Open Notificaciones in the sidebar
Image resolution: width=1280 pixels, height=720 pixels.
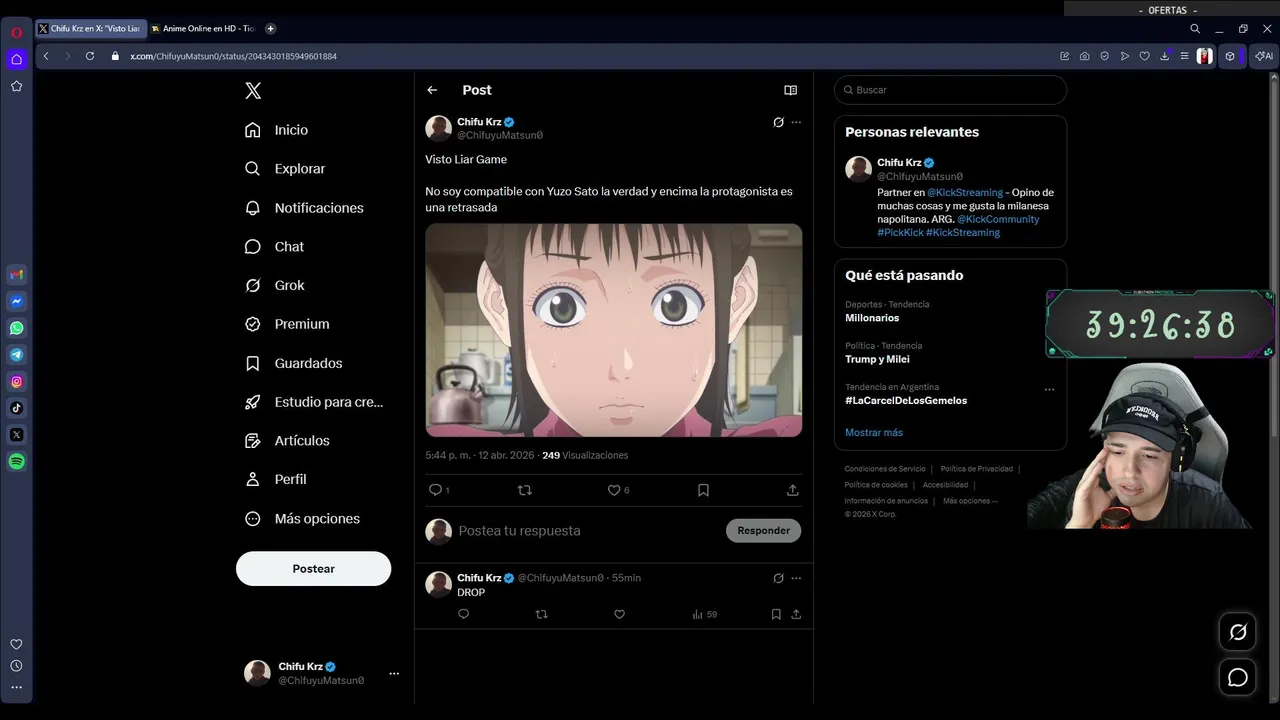click(x=305, y=208)
